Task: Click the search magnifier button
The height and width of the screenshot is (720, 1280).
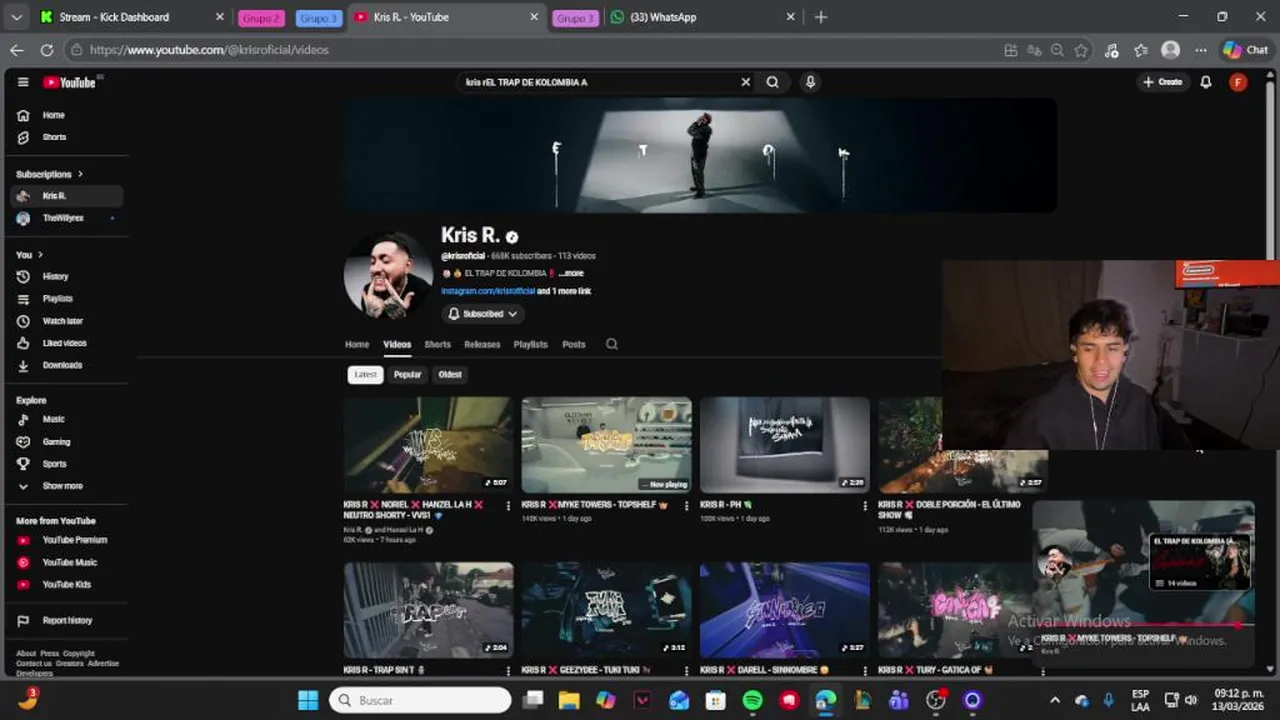Action: click(x=772, y=82)
